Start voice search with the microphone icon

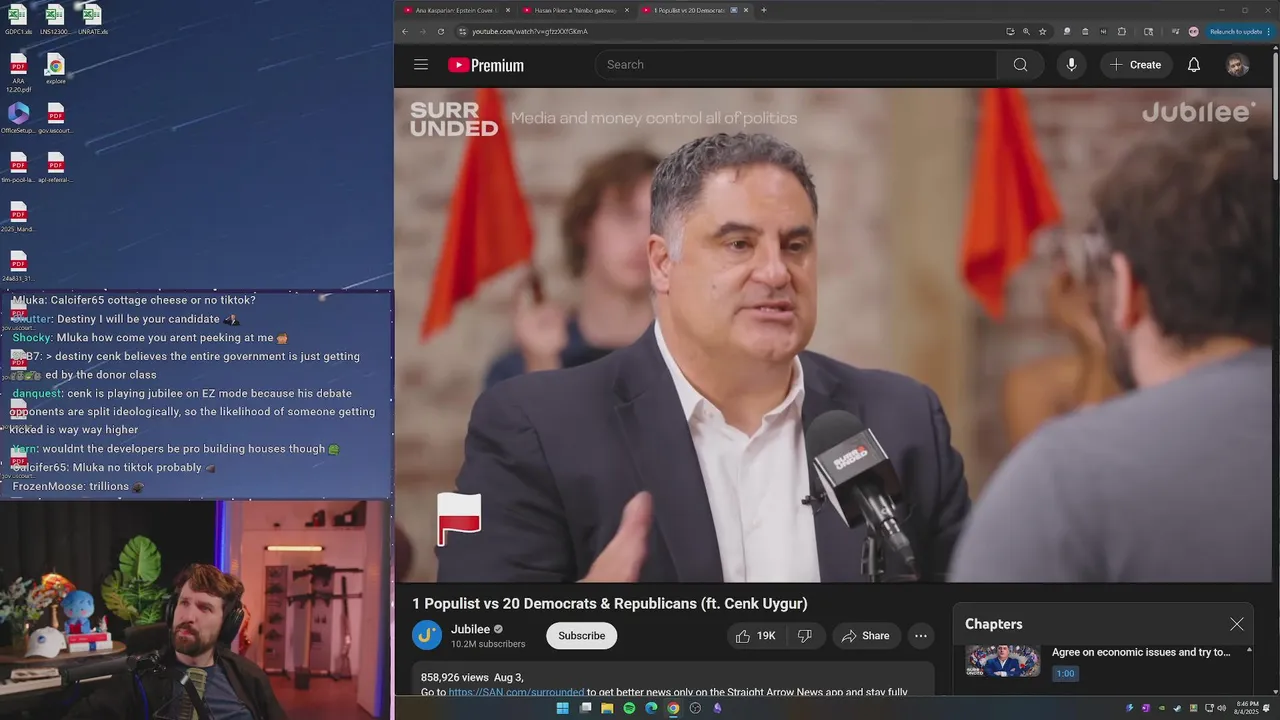(1071, 65)
